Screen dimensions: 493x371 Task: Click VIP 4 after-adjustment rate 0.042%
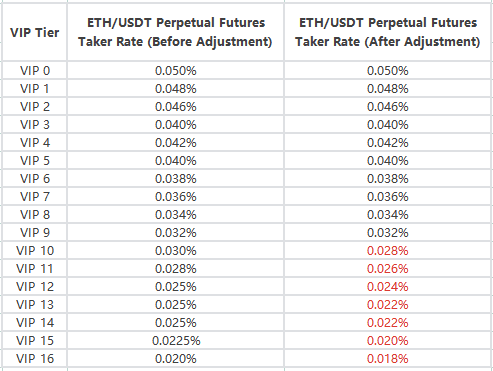[x=388, y=143]
